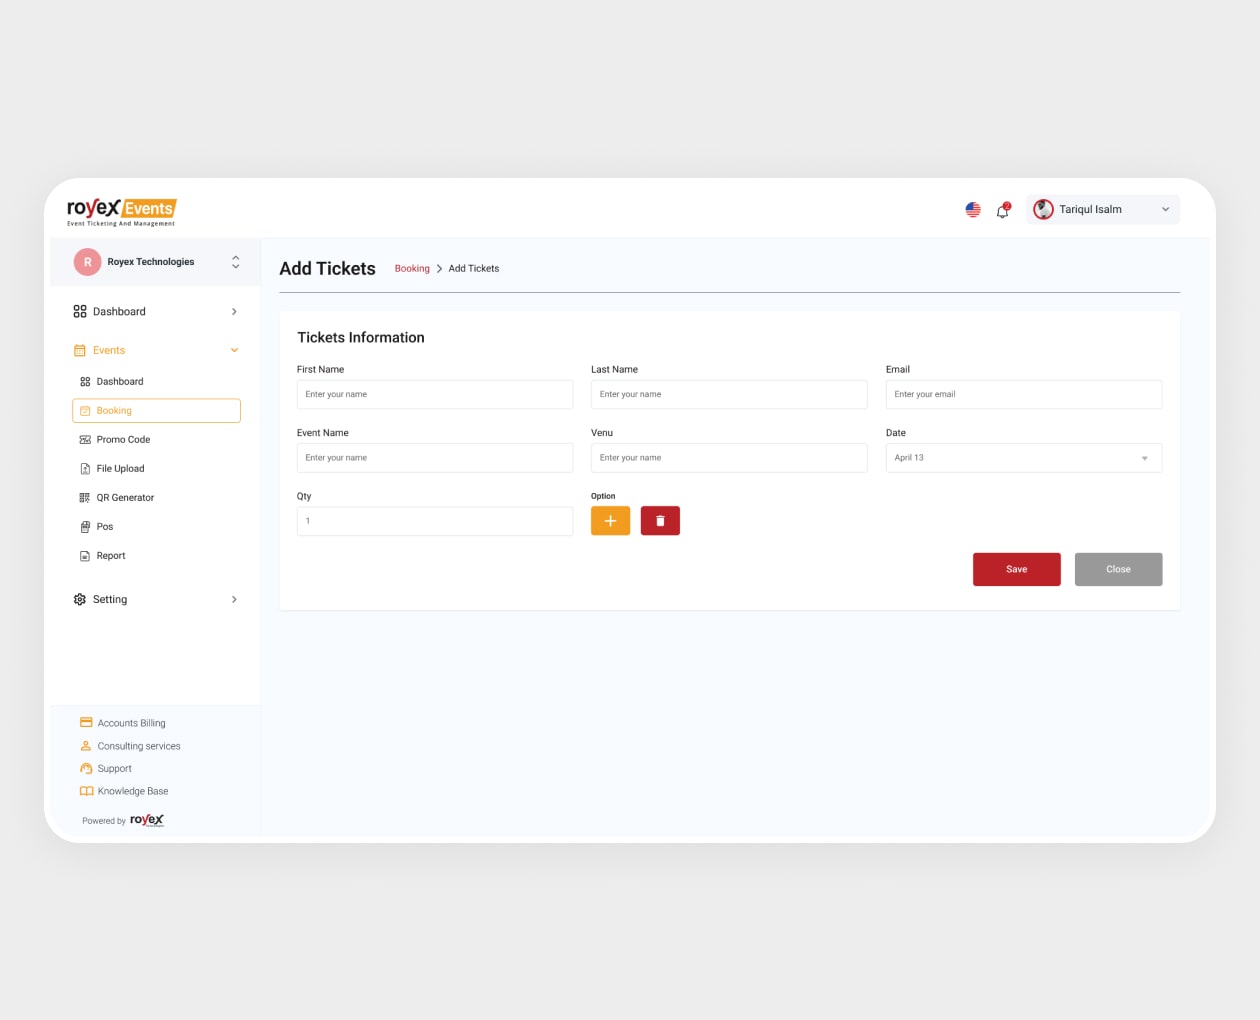Expand the top-level Dashboard menu
Image resolution: width=1260 pixels, height=1020 pixels.
tap(156, 312)
